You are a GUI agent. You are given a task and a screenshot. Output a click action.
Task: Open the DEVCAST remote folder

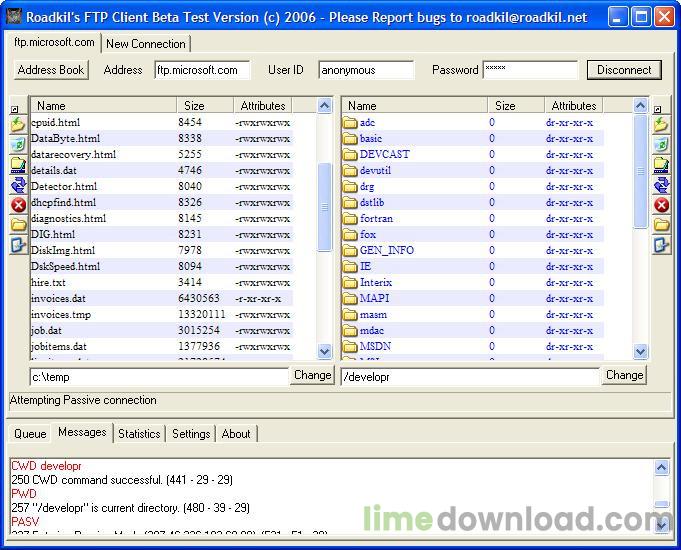[384, 154]
